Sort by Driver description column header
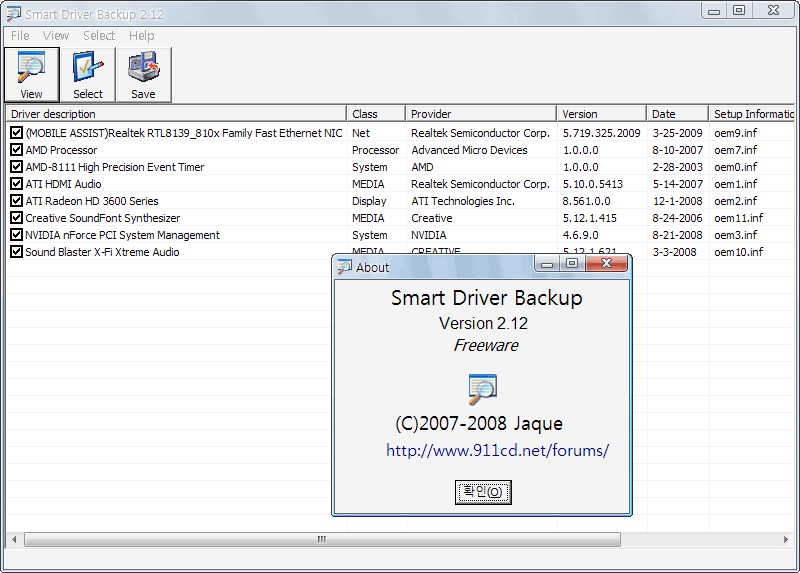This screenshot has width=800, height=573. coord(176,114)
